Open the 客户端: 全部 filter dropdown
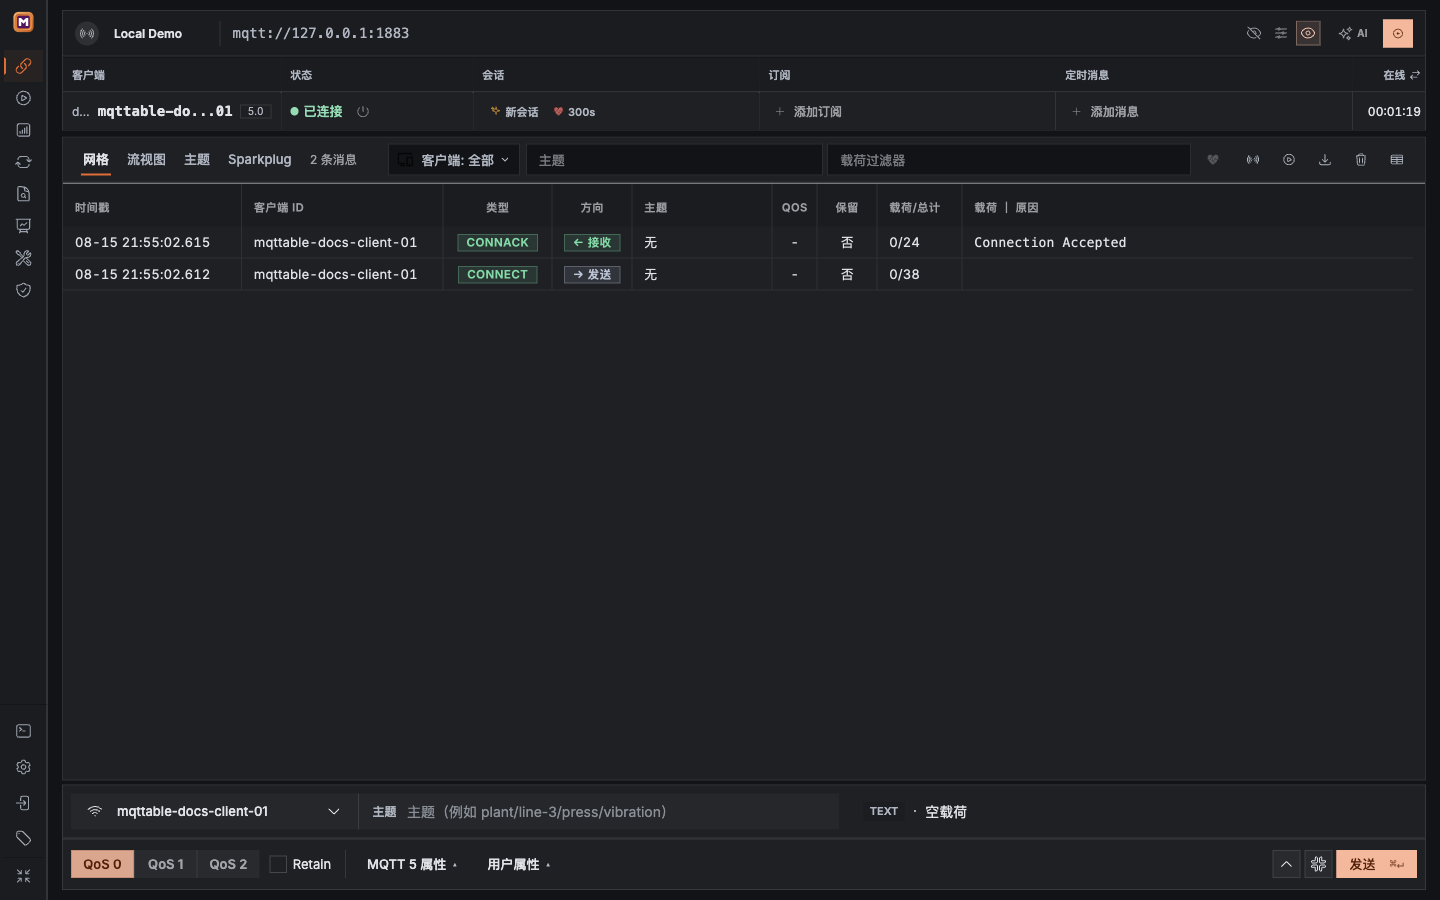This screenshot has width=1440, height=900. pos(454,160)
